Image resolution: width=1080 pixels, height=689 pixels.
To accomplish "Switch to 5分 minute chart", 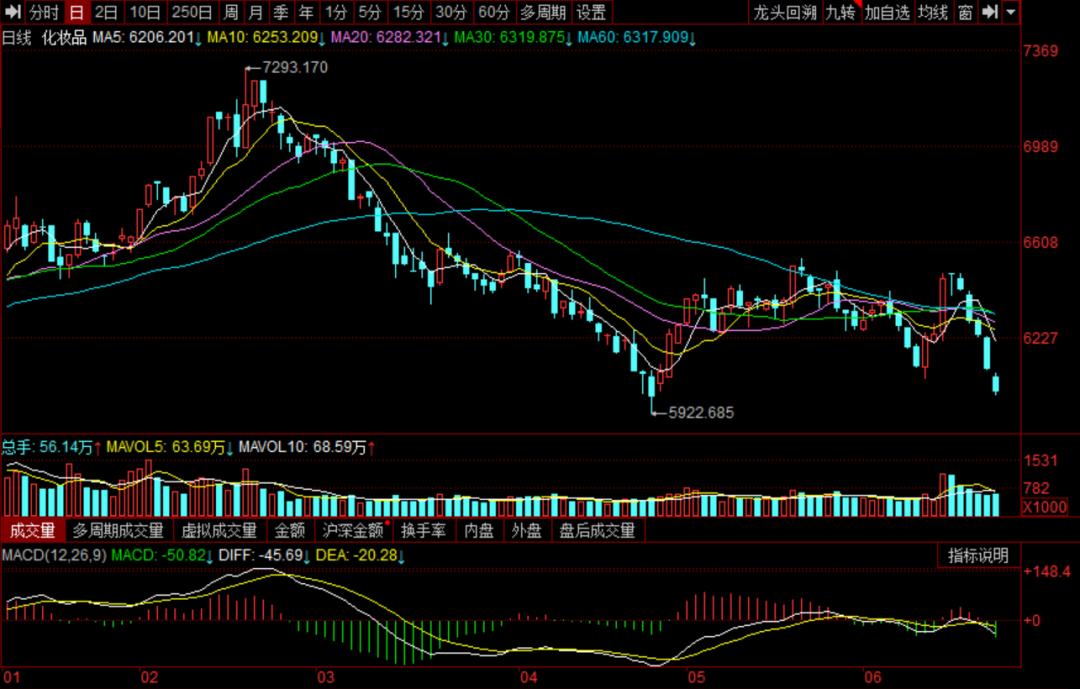I will (x=369, y=12).
